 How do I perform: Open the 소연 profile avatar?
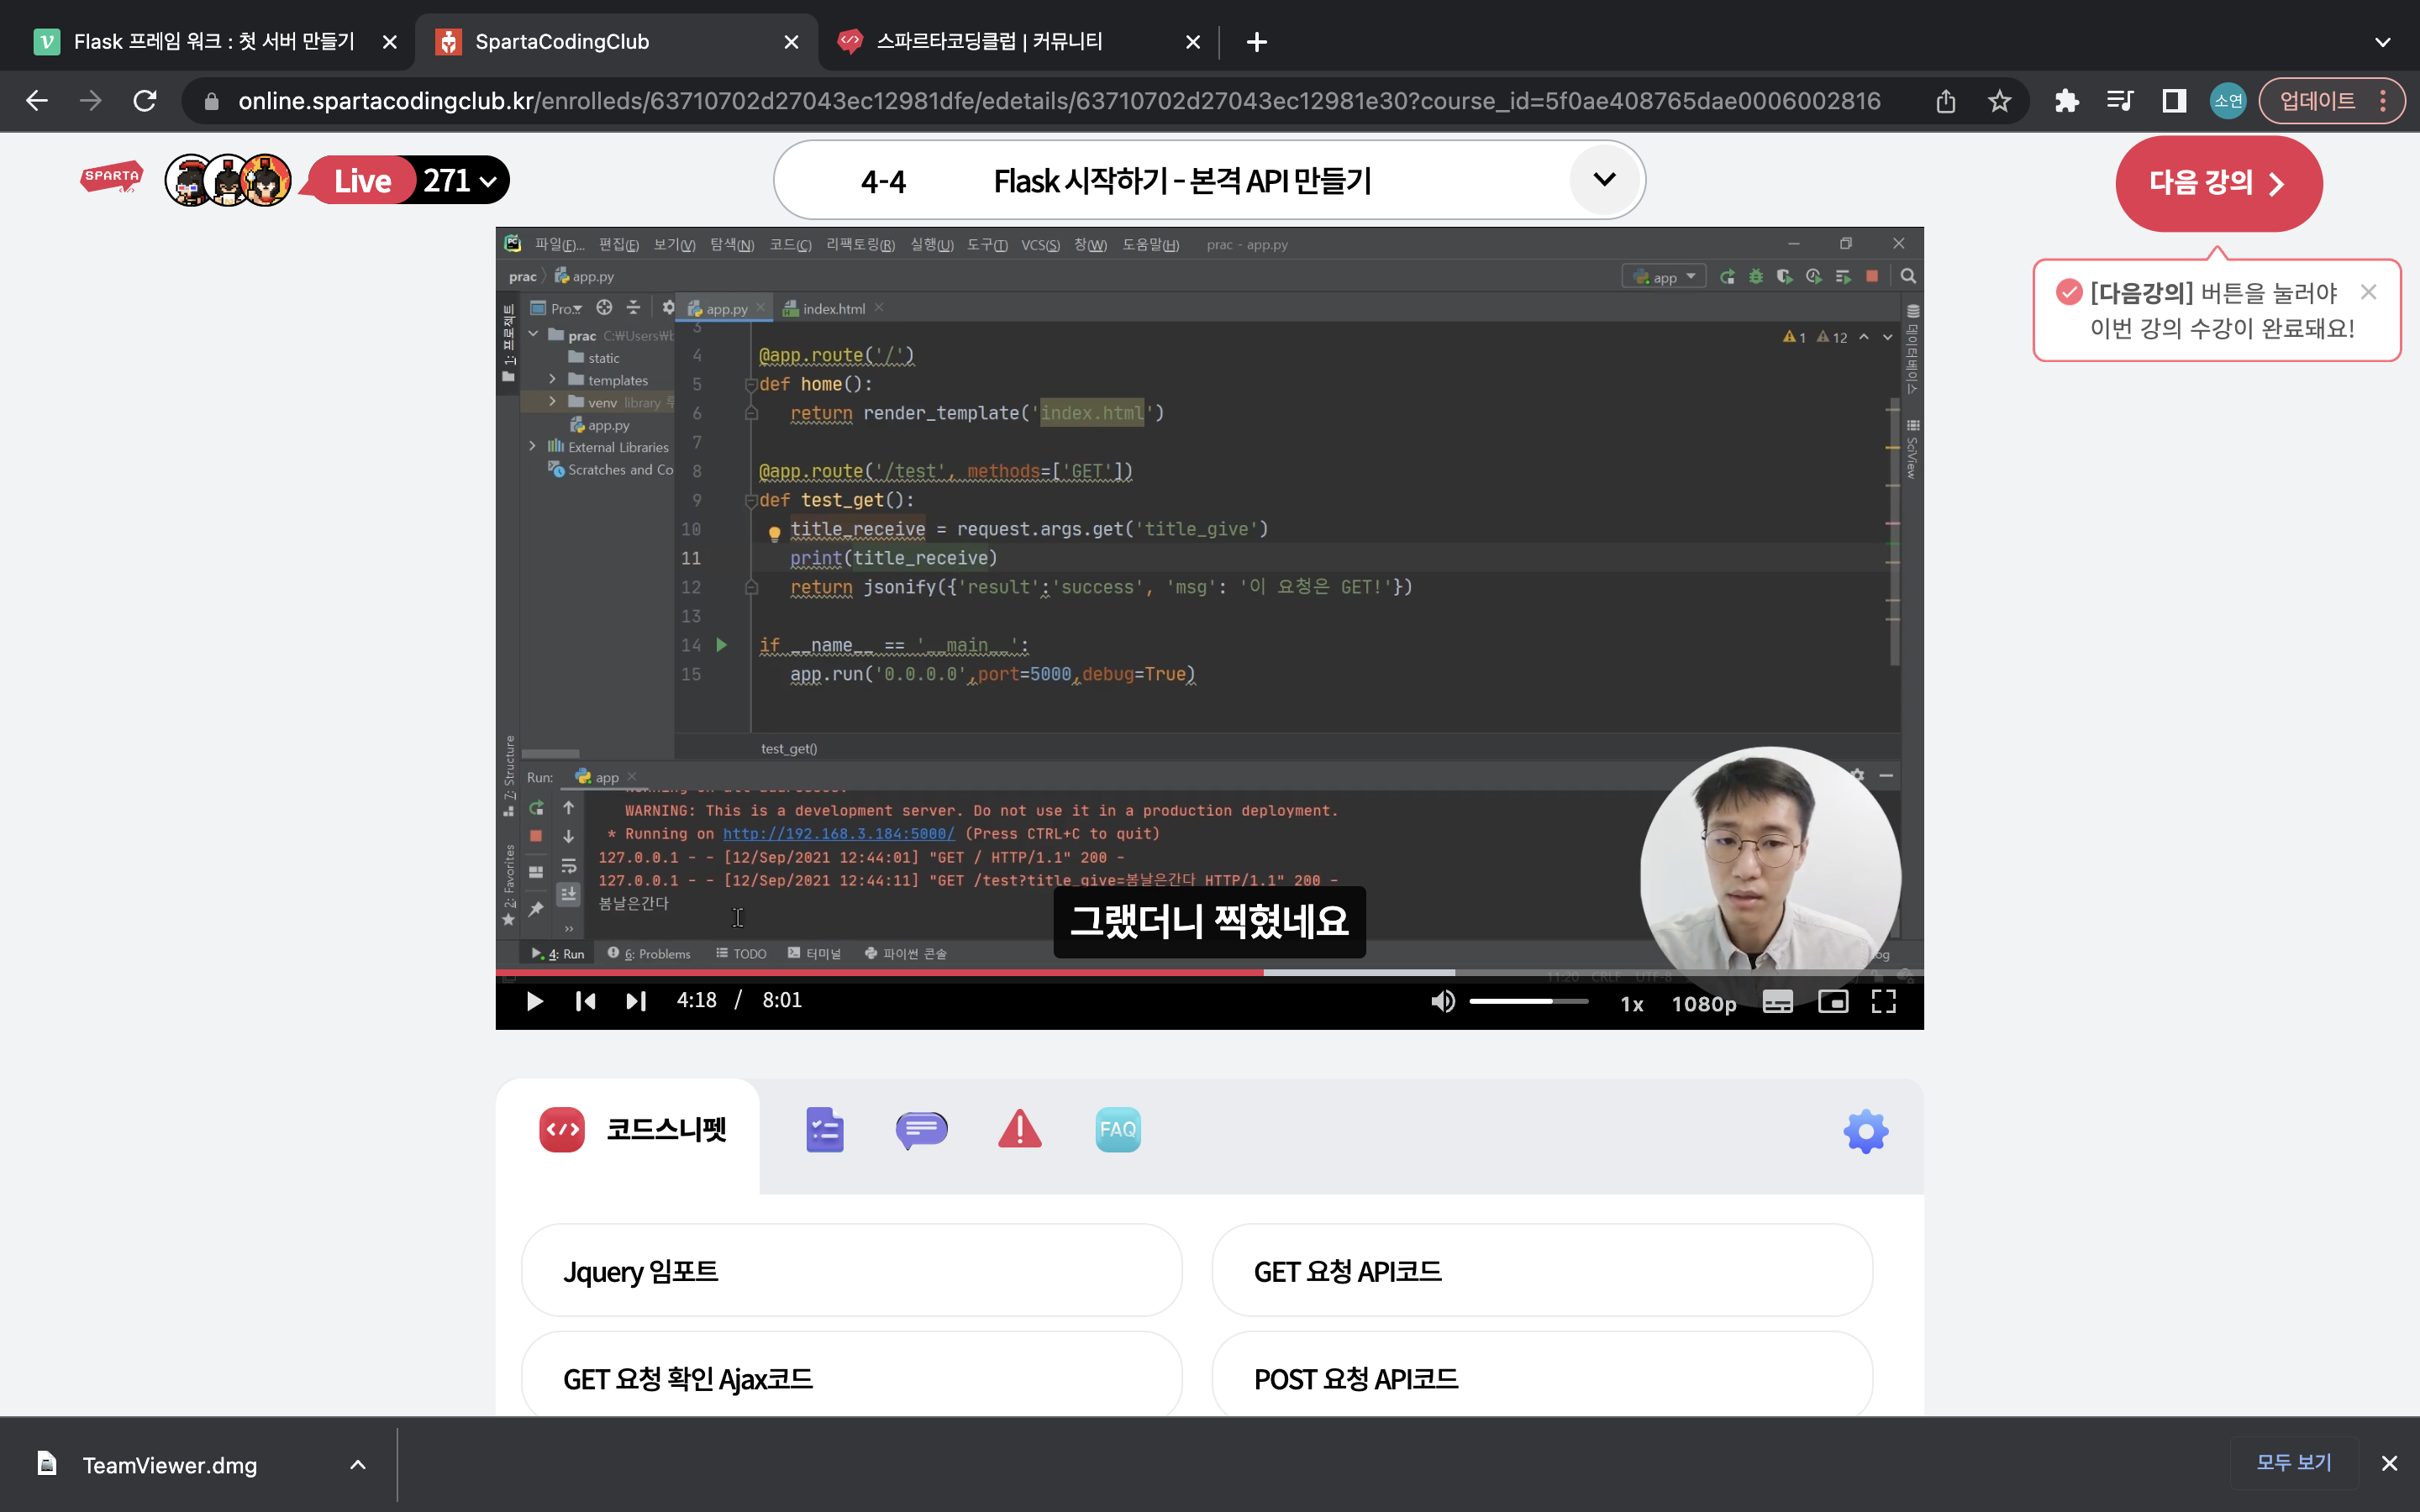point(2228,101)
